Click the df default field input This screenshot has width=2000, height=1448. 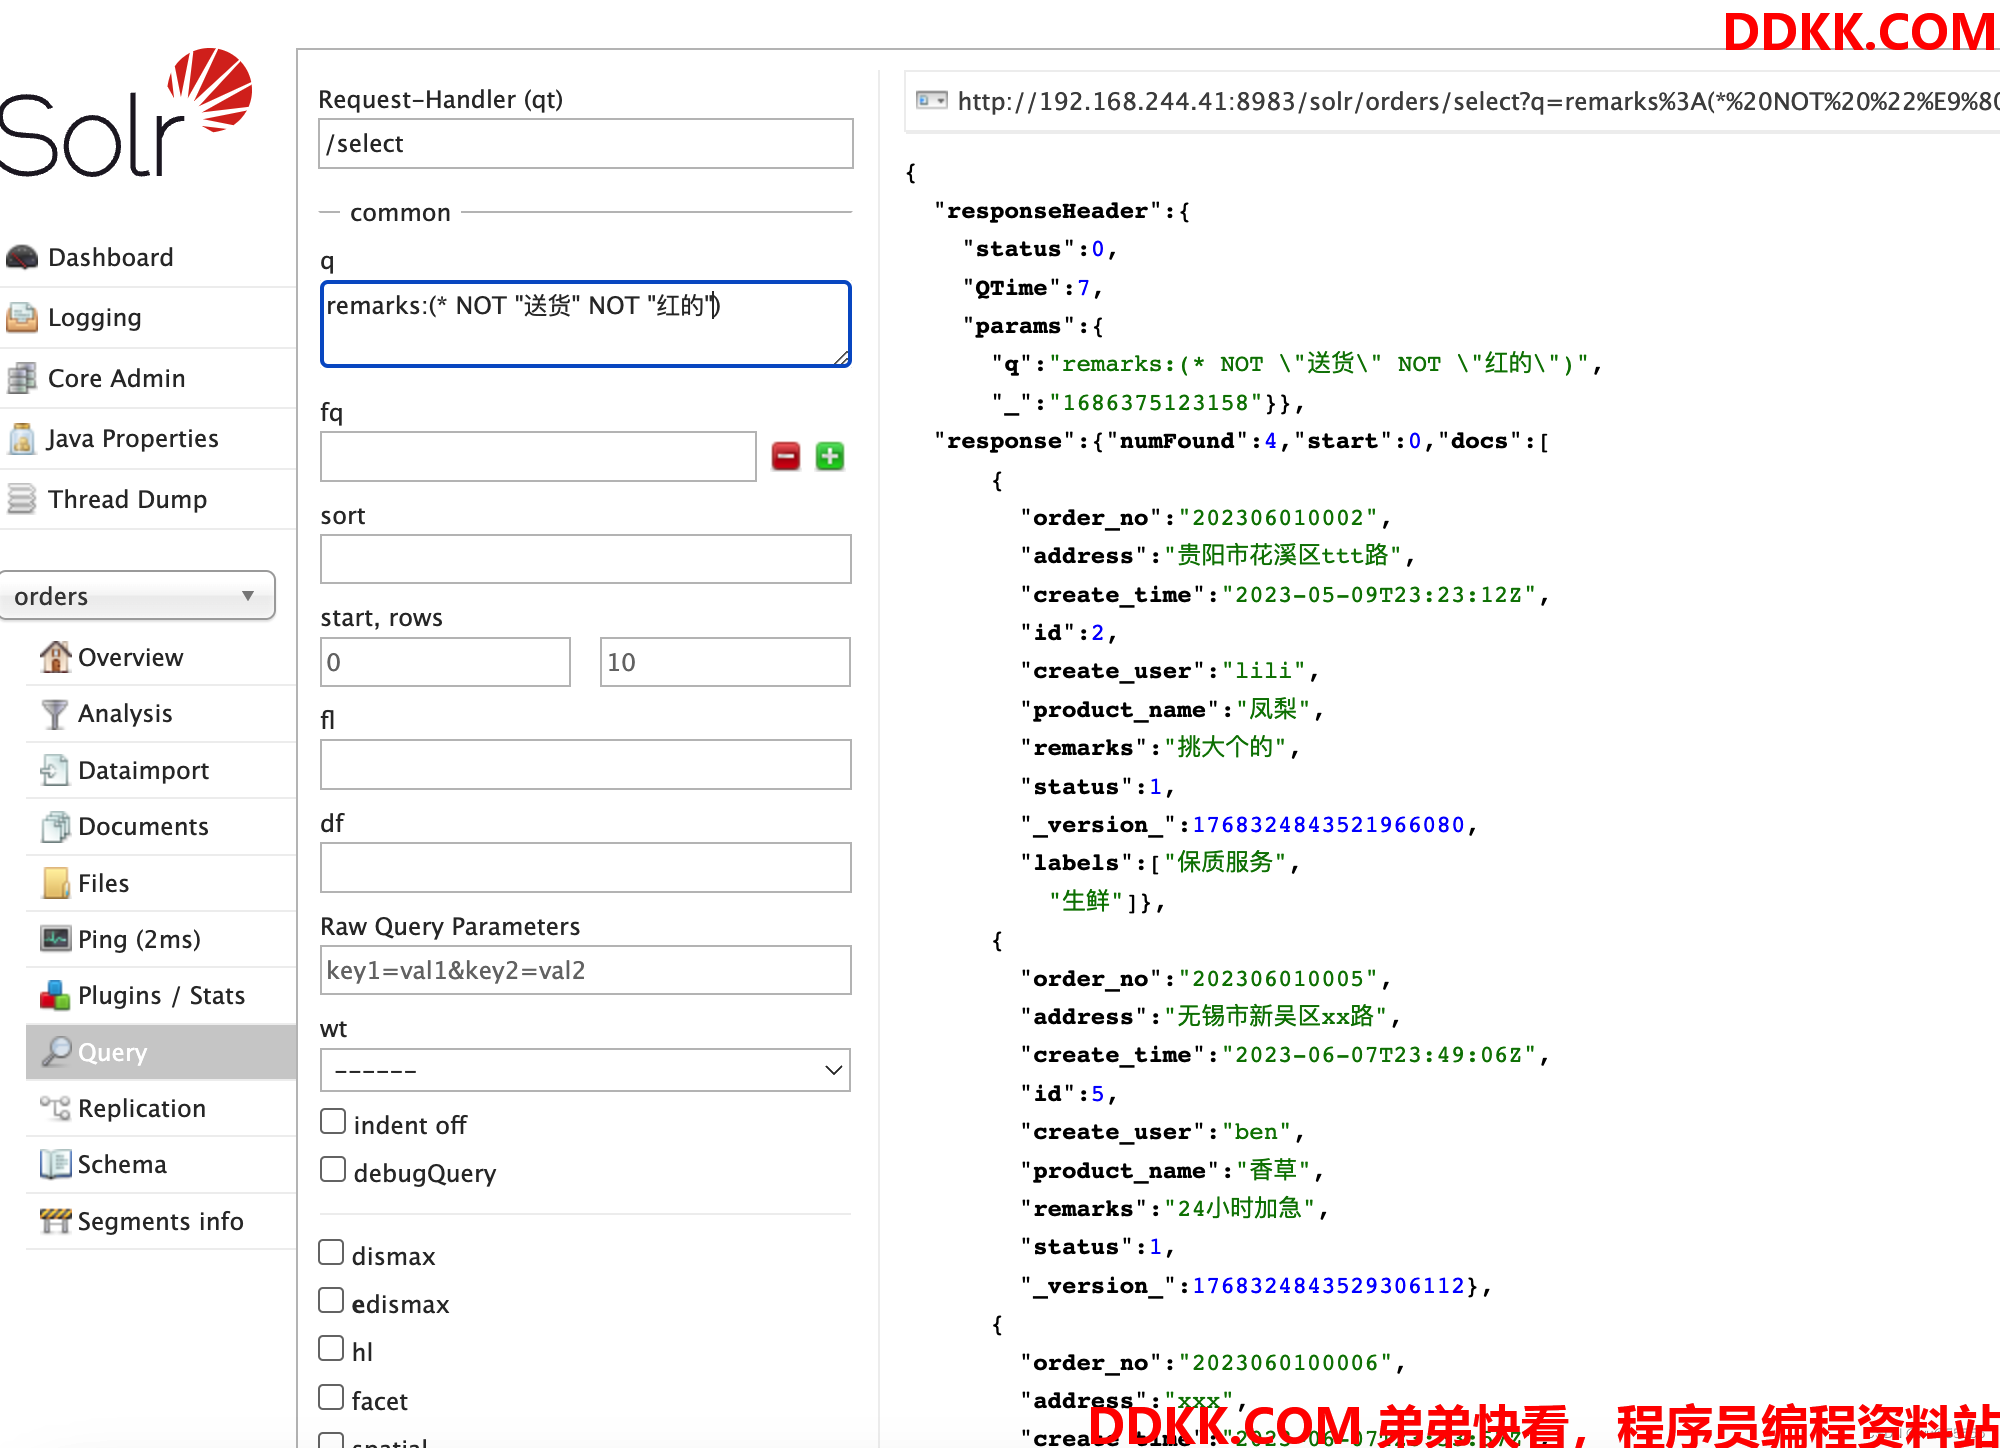point(585,867)
